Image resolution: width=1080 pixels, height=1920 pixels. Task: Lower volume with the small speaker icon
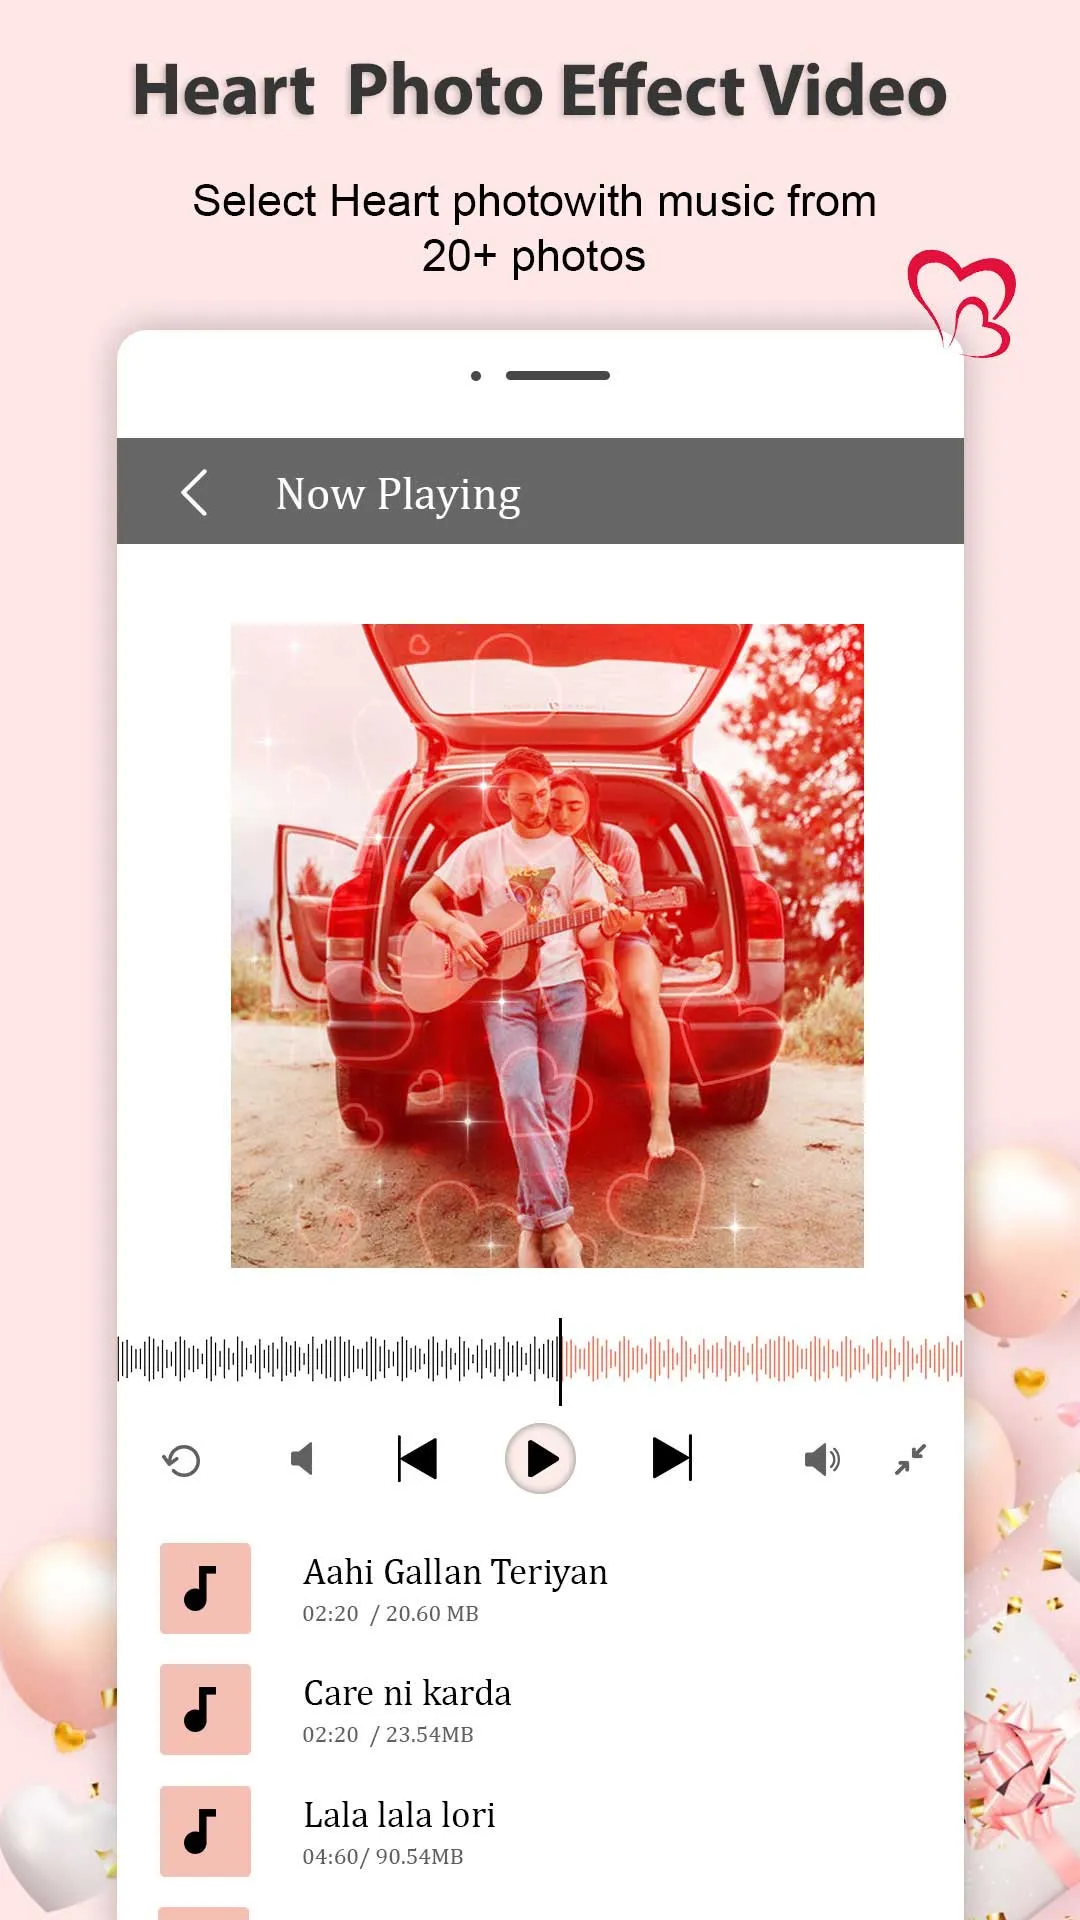pos(302,1459)
